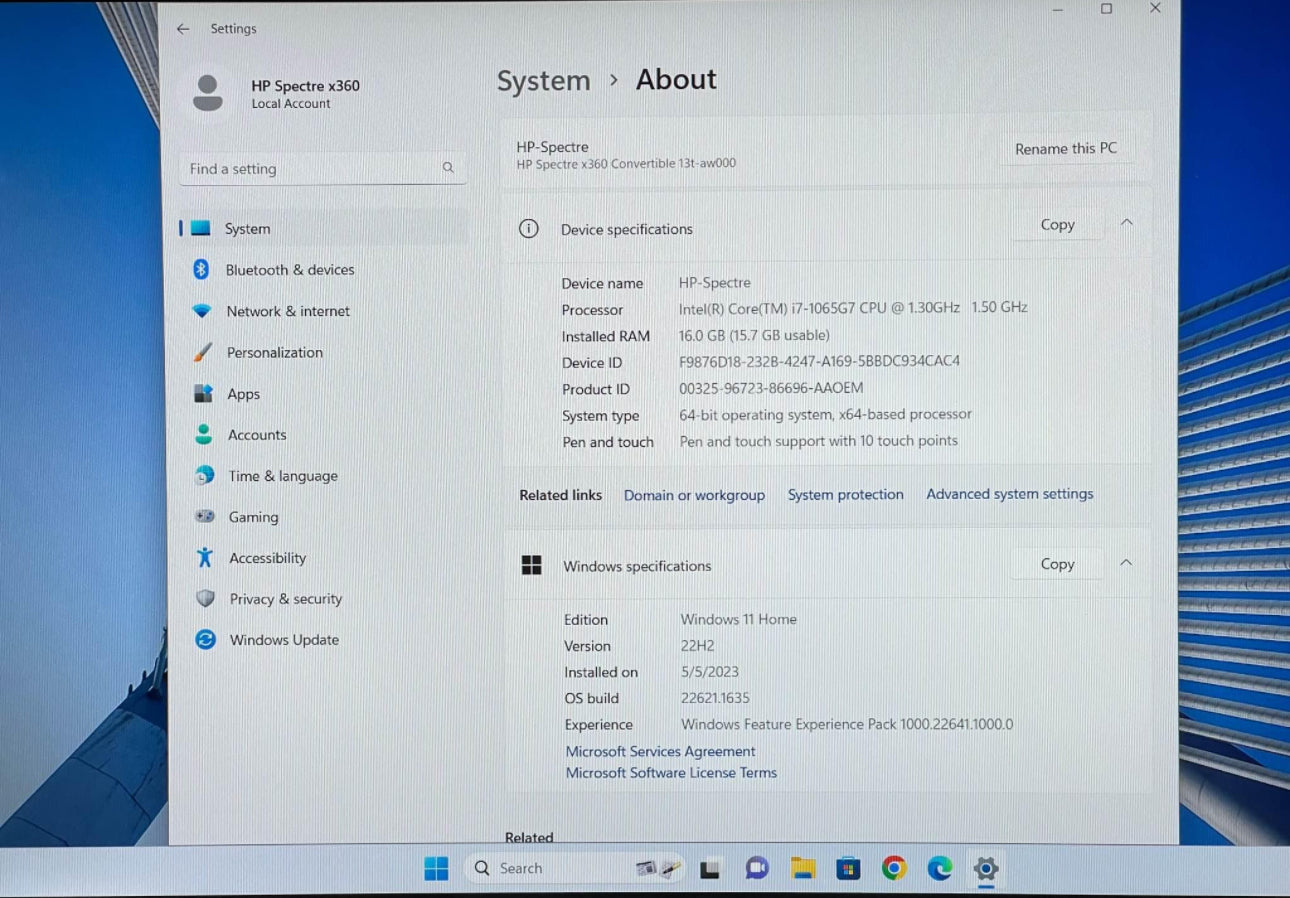The image size is (1290, 898).
Task: Maximize the Settings window
Action: tap(1106, 9)
